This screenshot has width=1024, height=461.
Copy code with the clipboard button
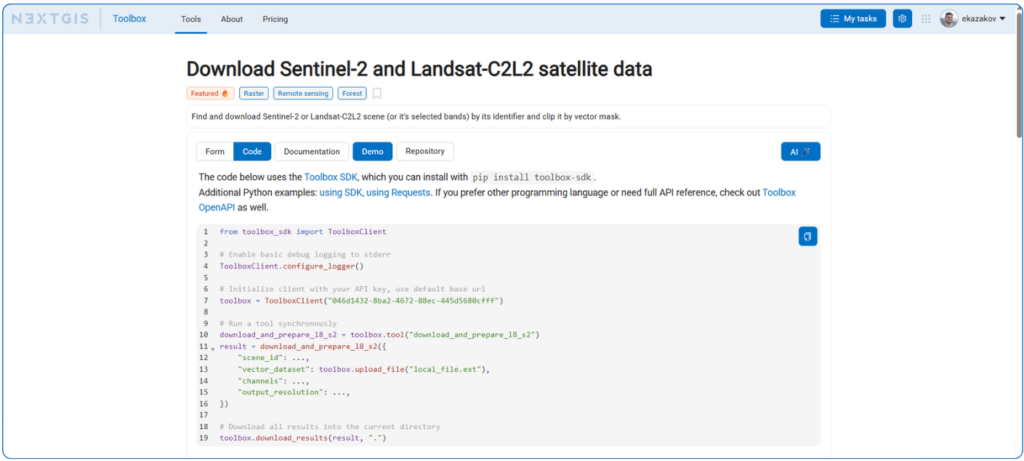pyautogui.click(x=808, y=236)
